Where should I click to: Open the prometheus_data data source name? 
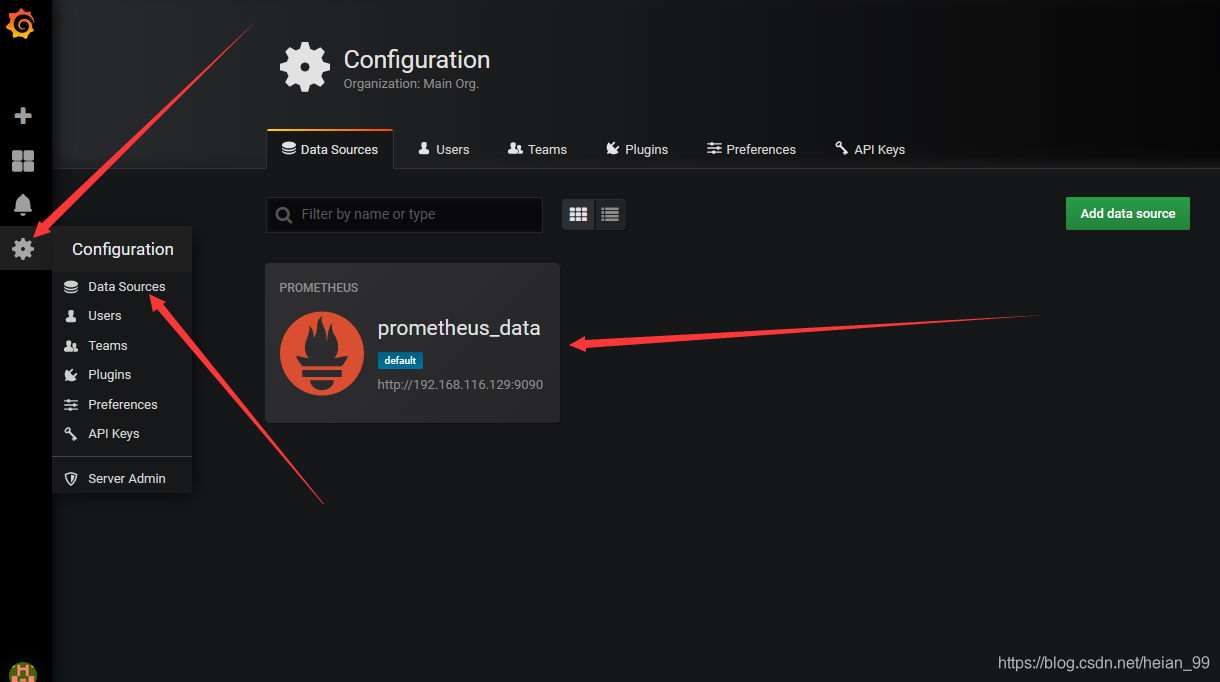[459, 328]
